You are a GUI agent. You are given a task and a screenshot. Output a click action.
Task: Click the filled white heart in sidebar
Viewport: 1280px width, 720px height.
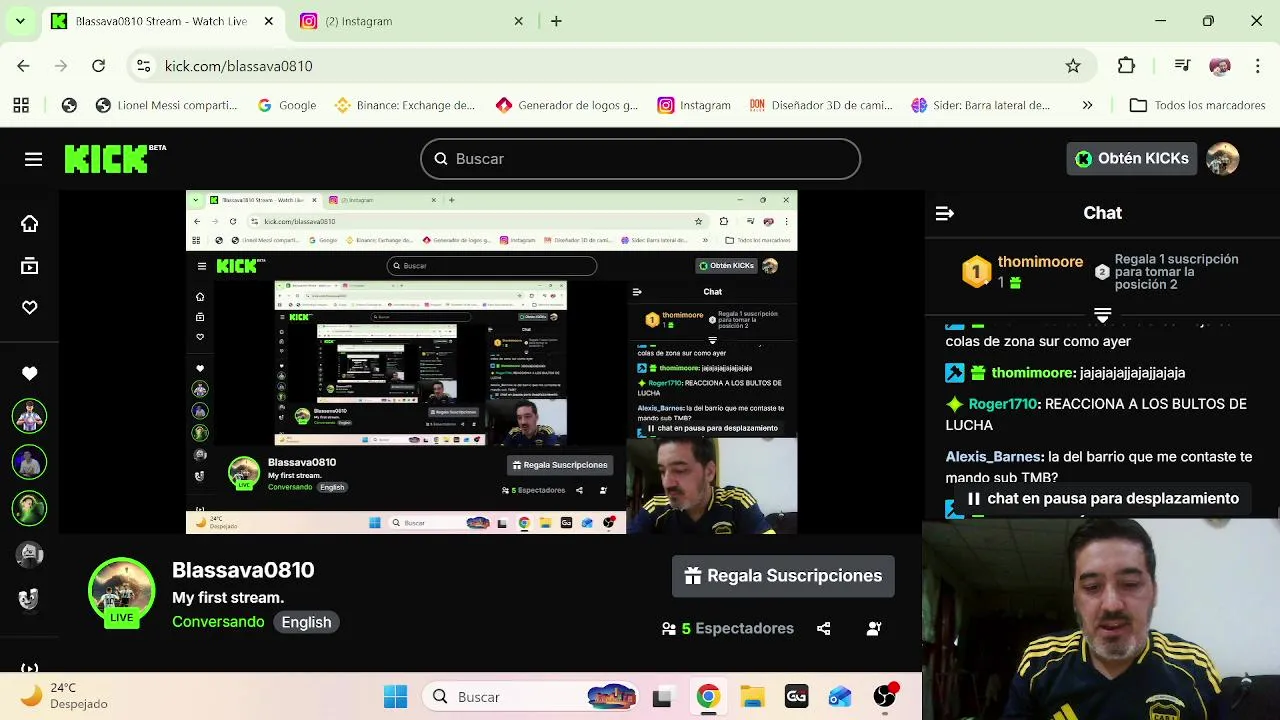29,373
